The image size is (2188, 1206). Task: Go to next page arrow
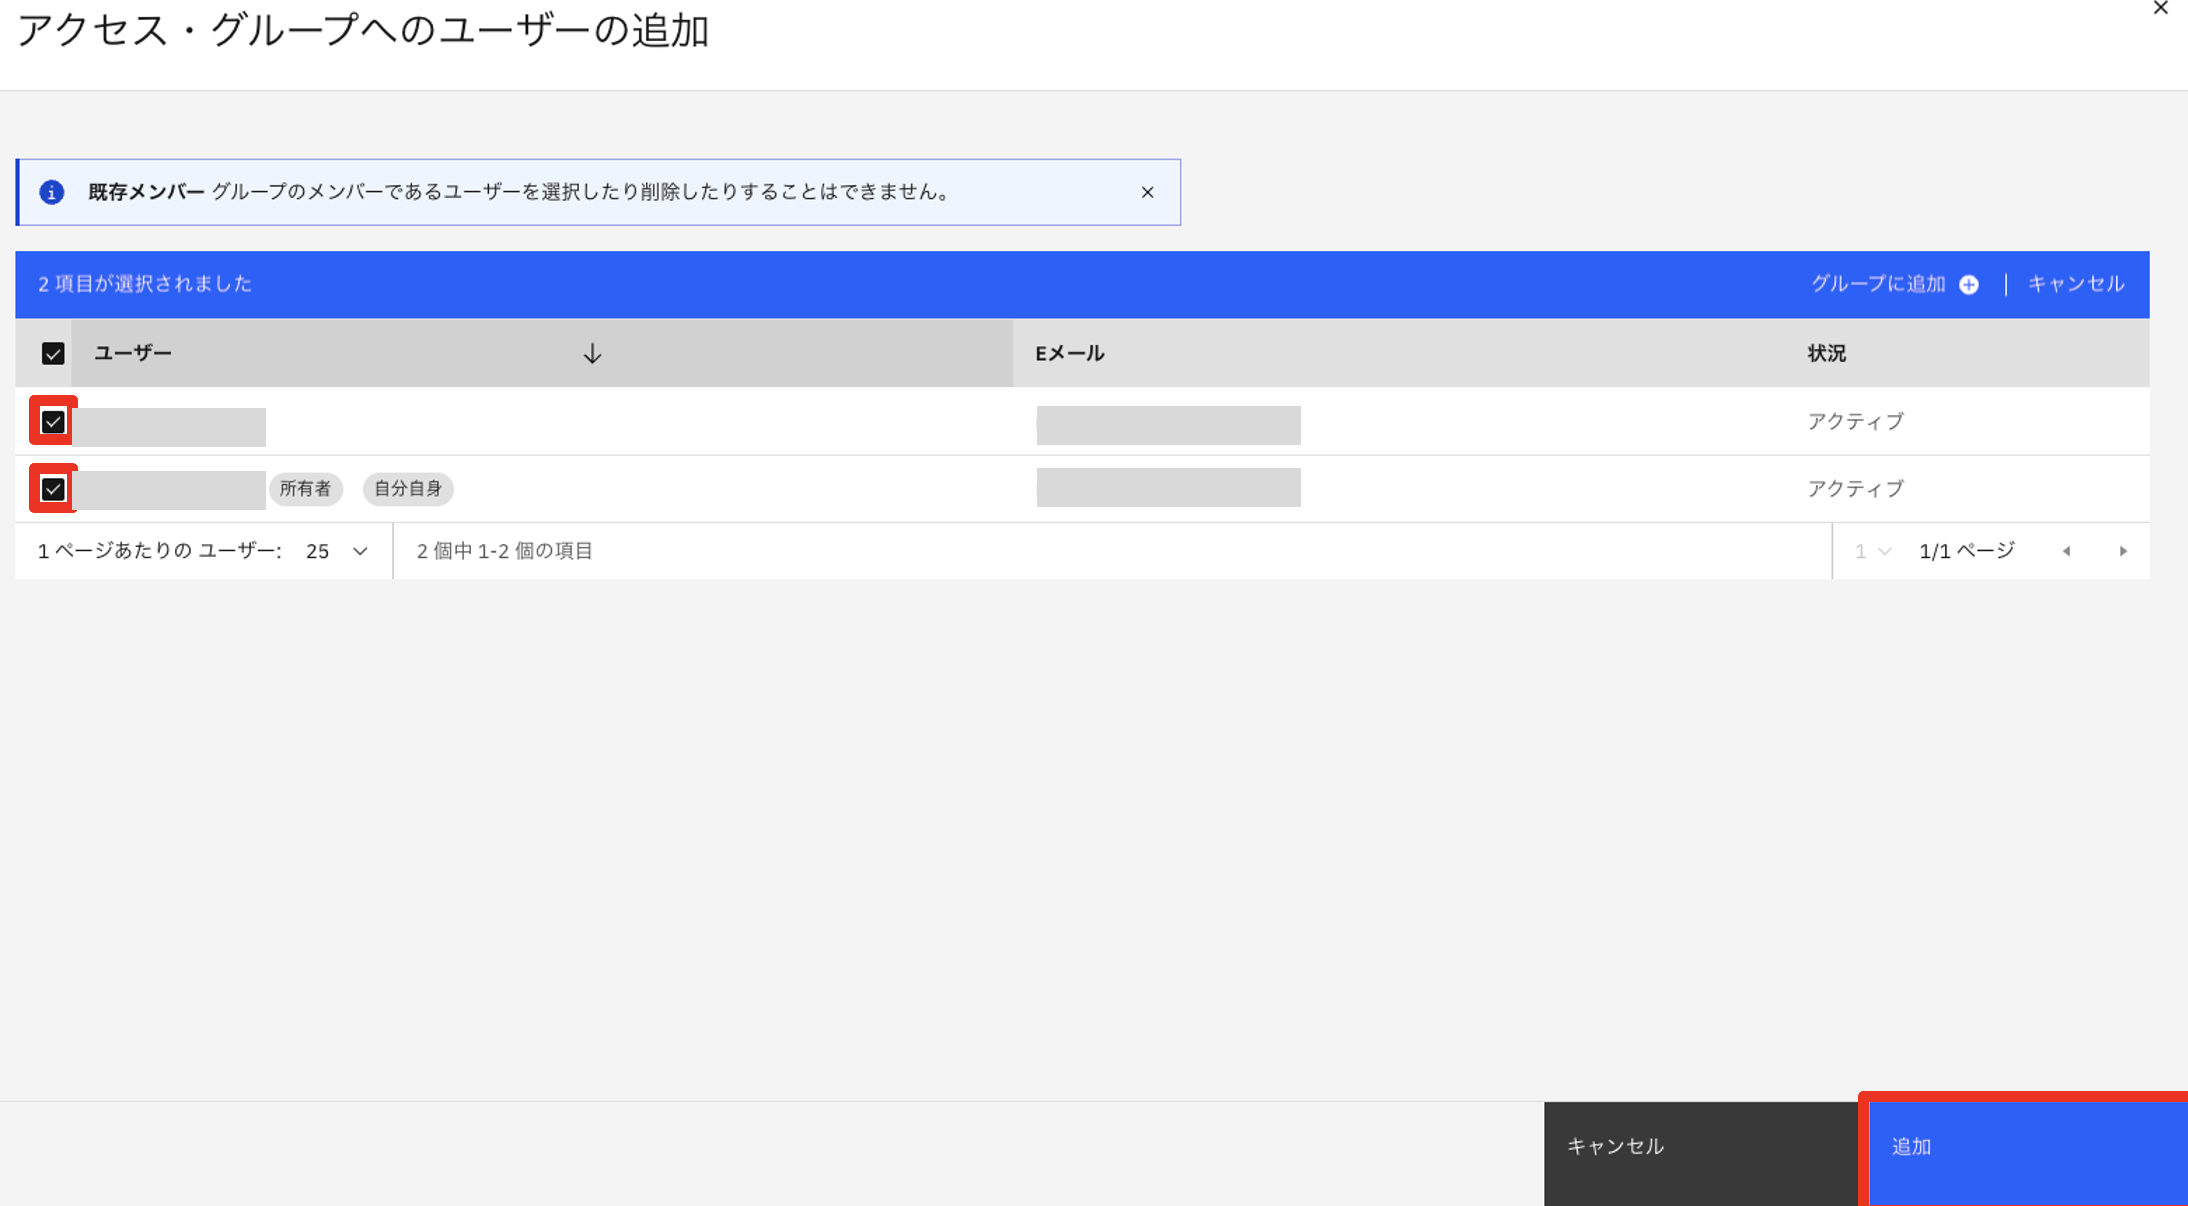2123,551
